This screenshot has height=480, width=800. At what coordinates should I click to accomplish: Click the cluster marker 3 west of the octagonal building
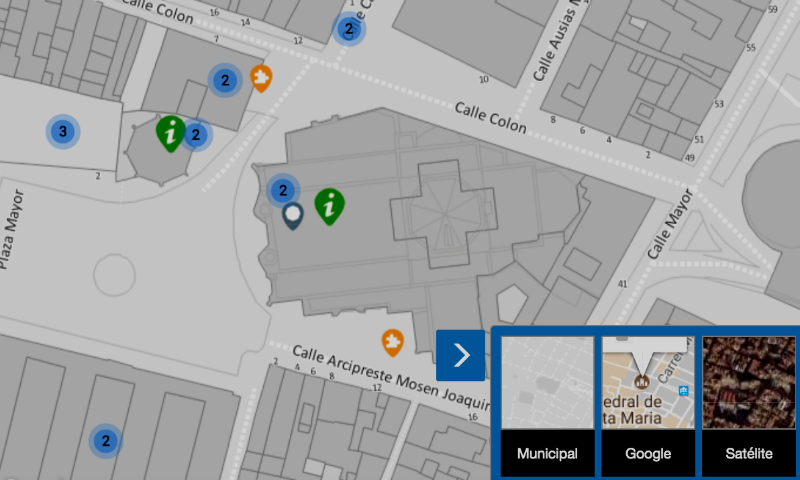[63, 131]
